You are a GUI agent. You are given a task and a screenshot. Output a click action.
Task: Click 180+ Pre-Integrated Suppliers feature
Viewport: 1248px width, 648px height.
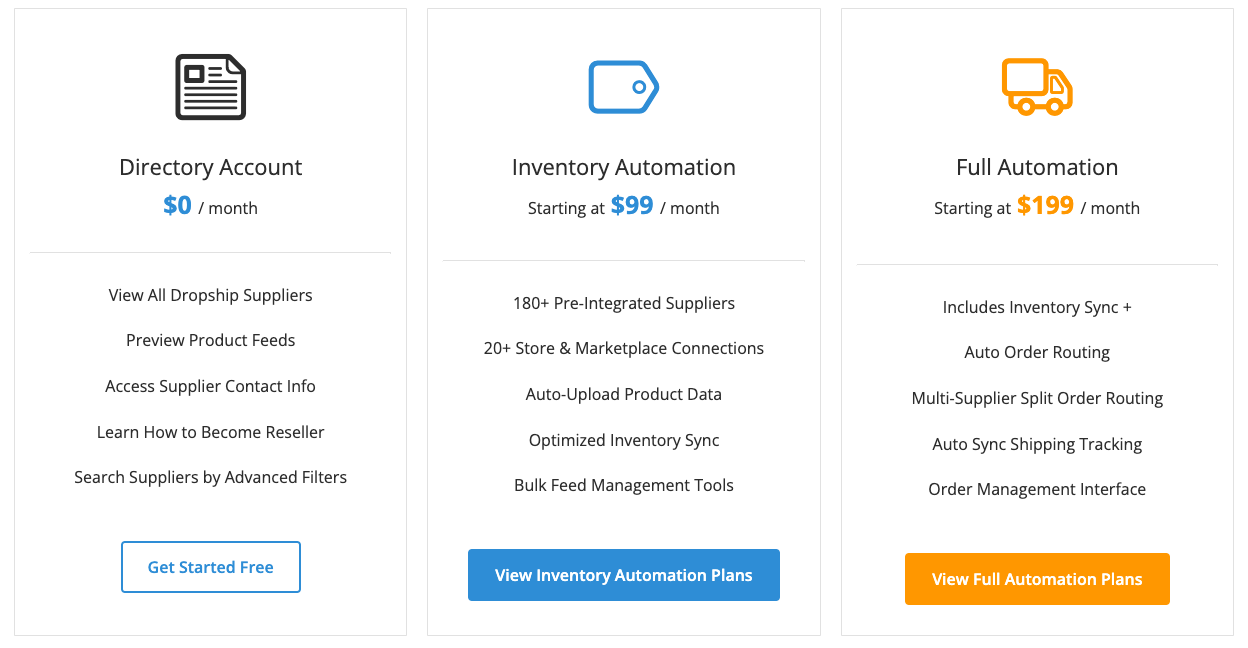[x=623, y=303]
